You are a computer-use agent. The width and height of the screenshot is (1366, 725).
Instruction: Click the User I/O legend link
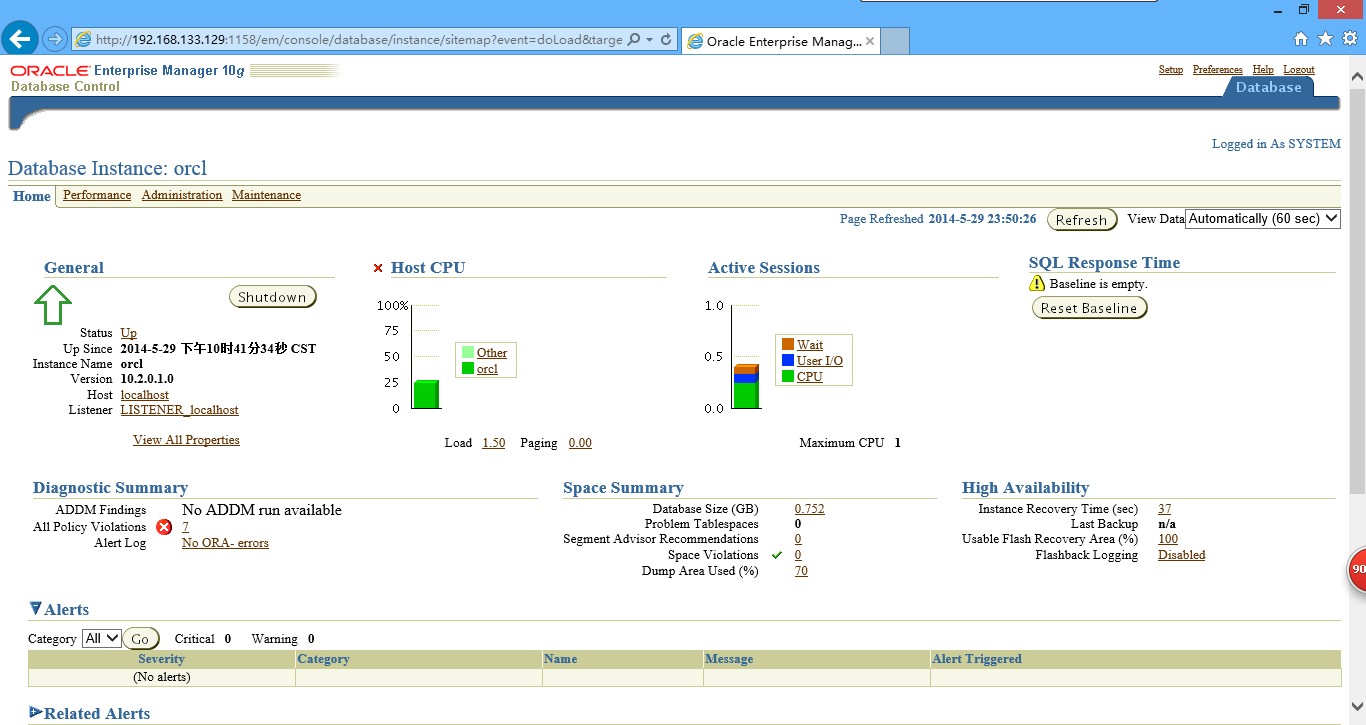tap(820, 361)
